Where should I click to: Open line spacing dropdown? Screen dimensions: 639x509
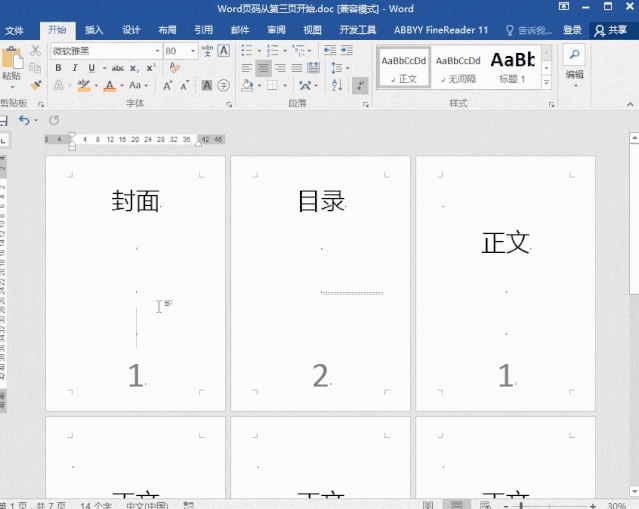tap(340, 68)
